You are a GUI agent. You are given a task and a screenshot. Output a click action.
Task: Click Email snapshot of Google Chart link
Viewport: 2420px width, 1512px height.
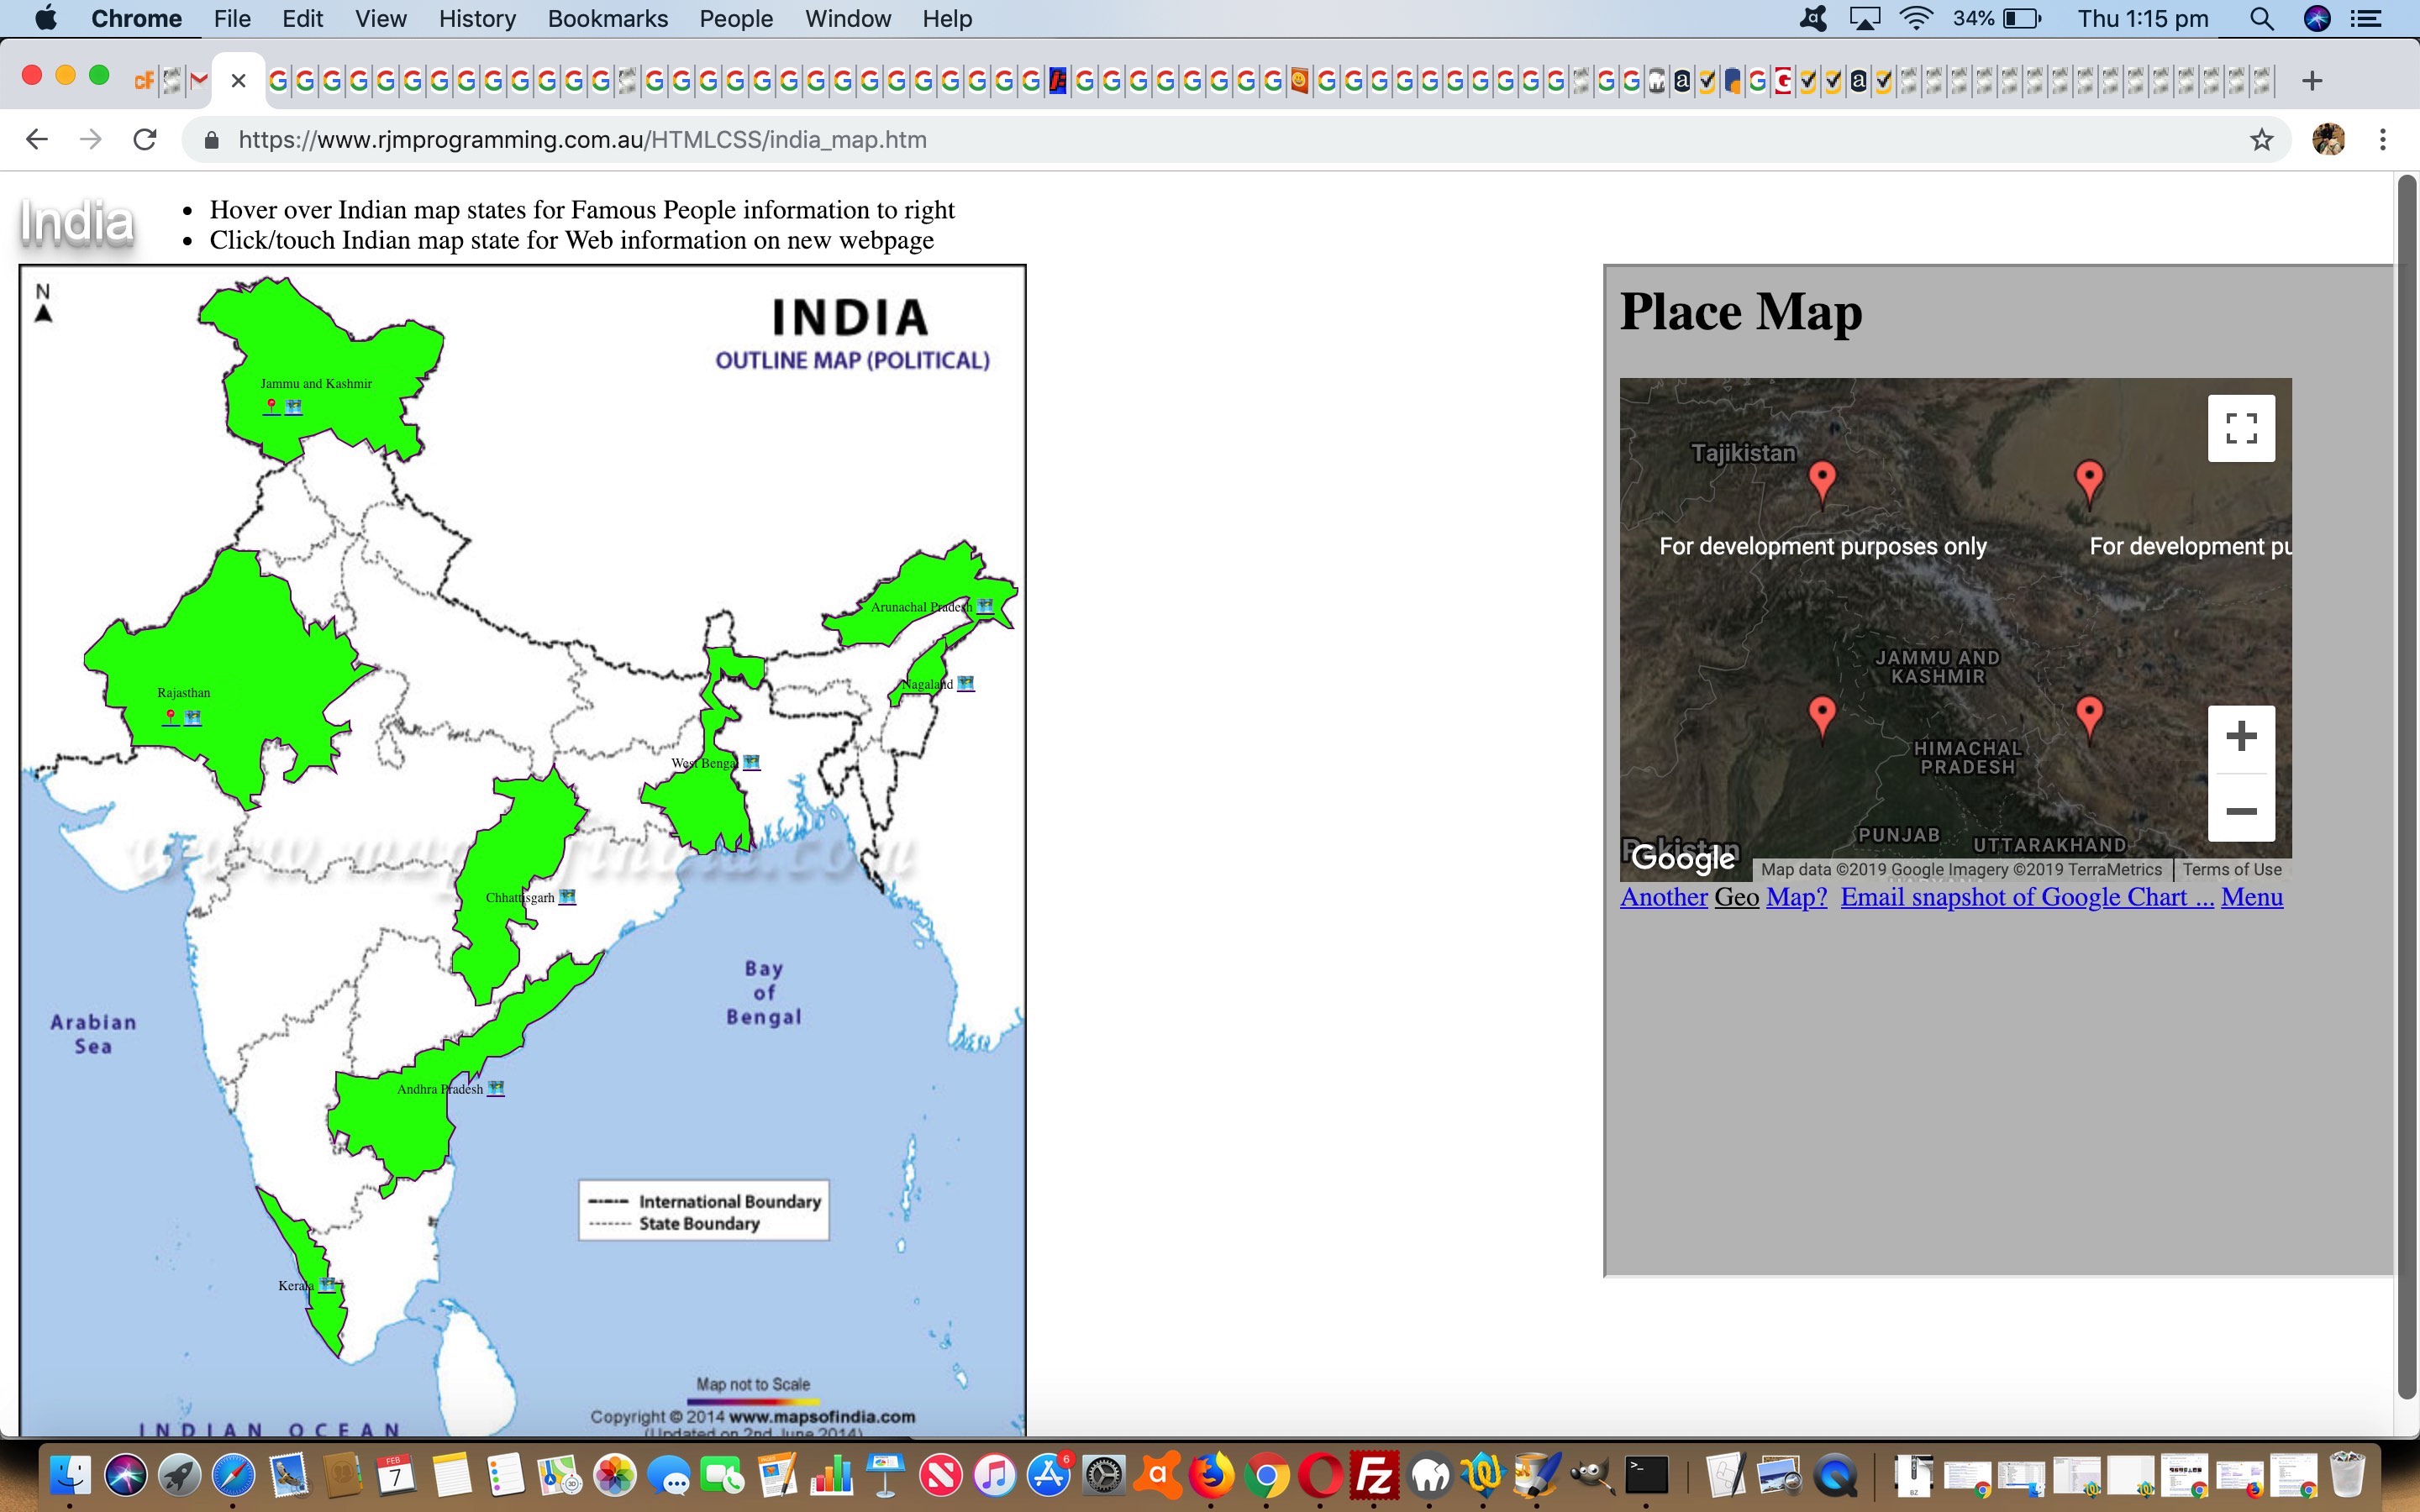click(2026, 897)
